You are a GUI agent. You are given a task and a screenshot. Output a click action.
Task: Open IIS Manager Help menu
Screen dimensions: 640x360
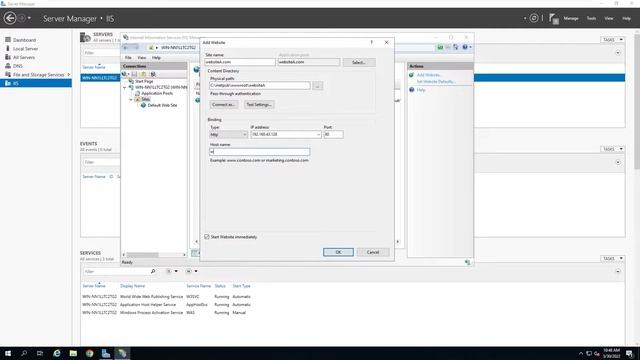click(156, 58)
